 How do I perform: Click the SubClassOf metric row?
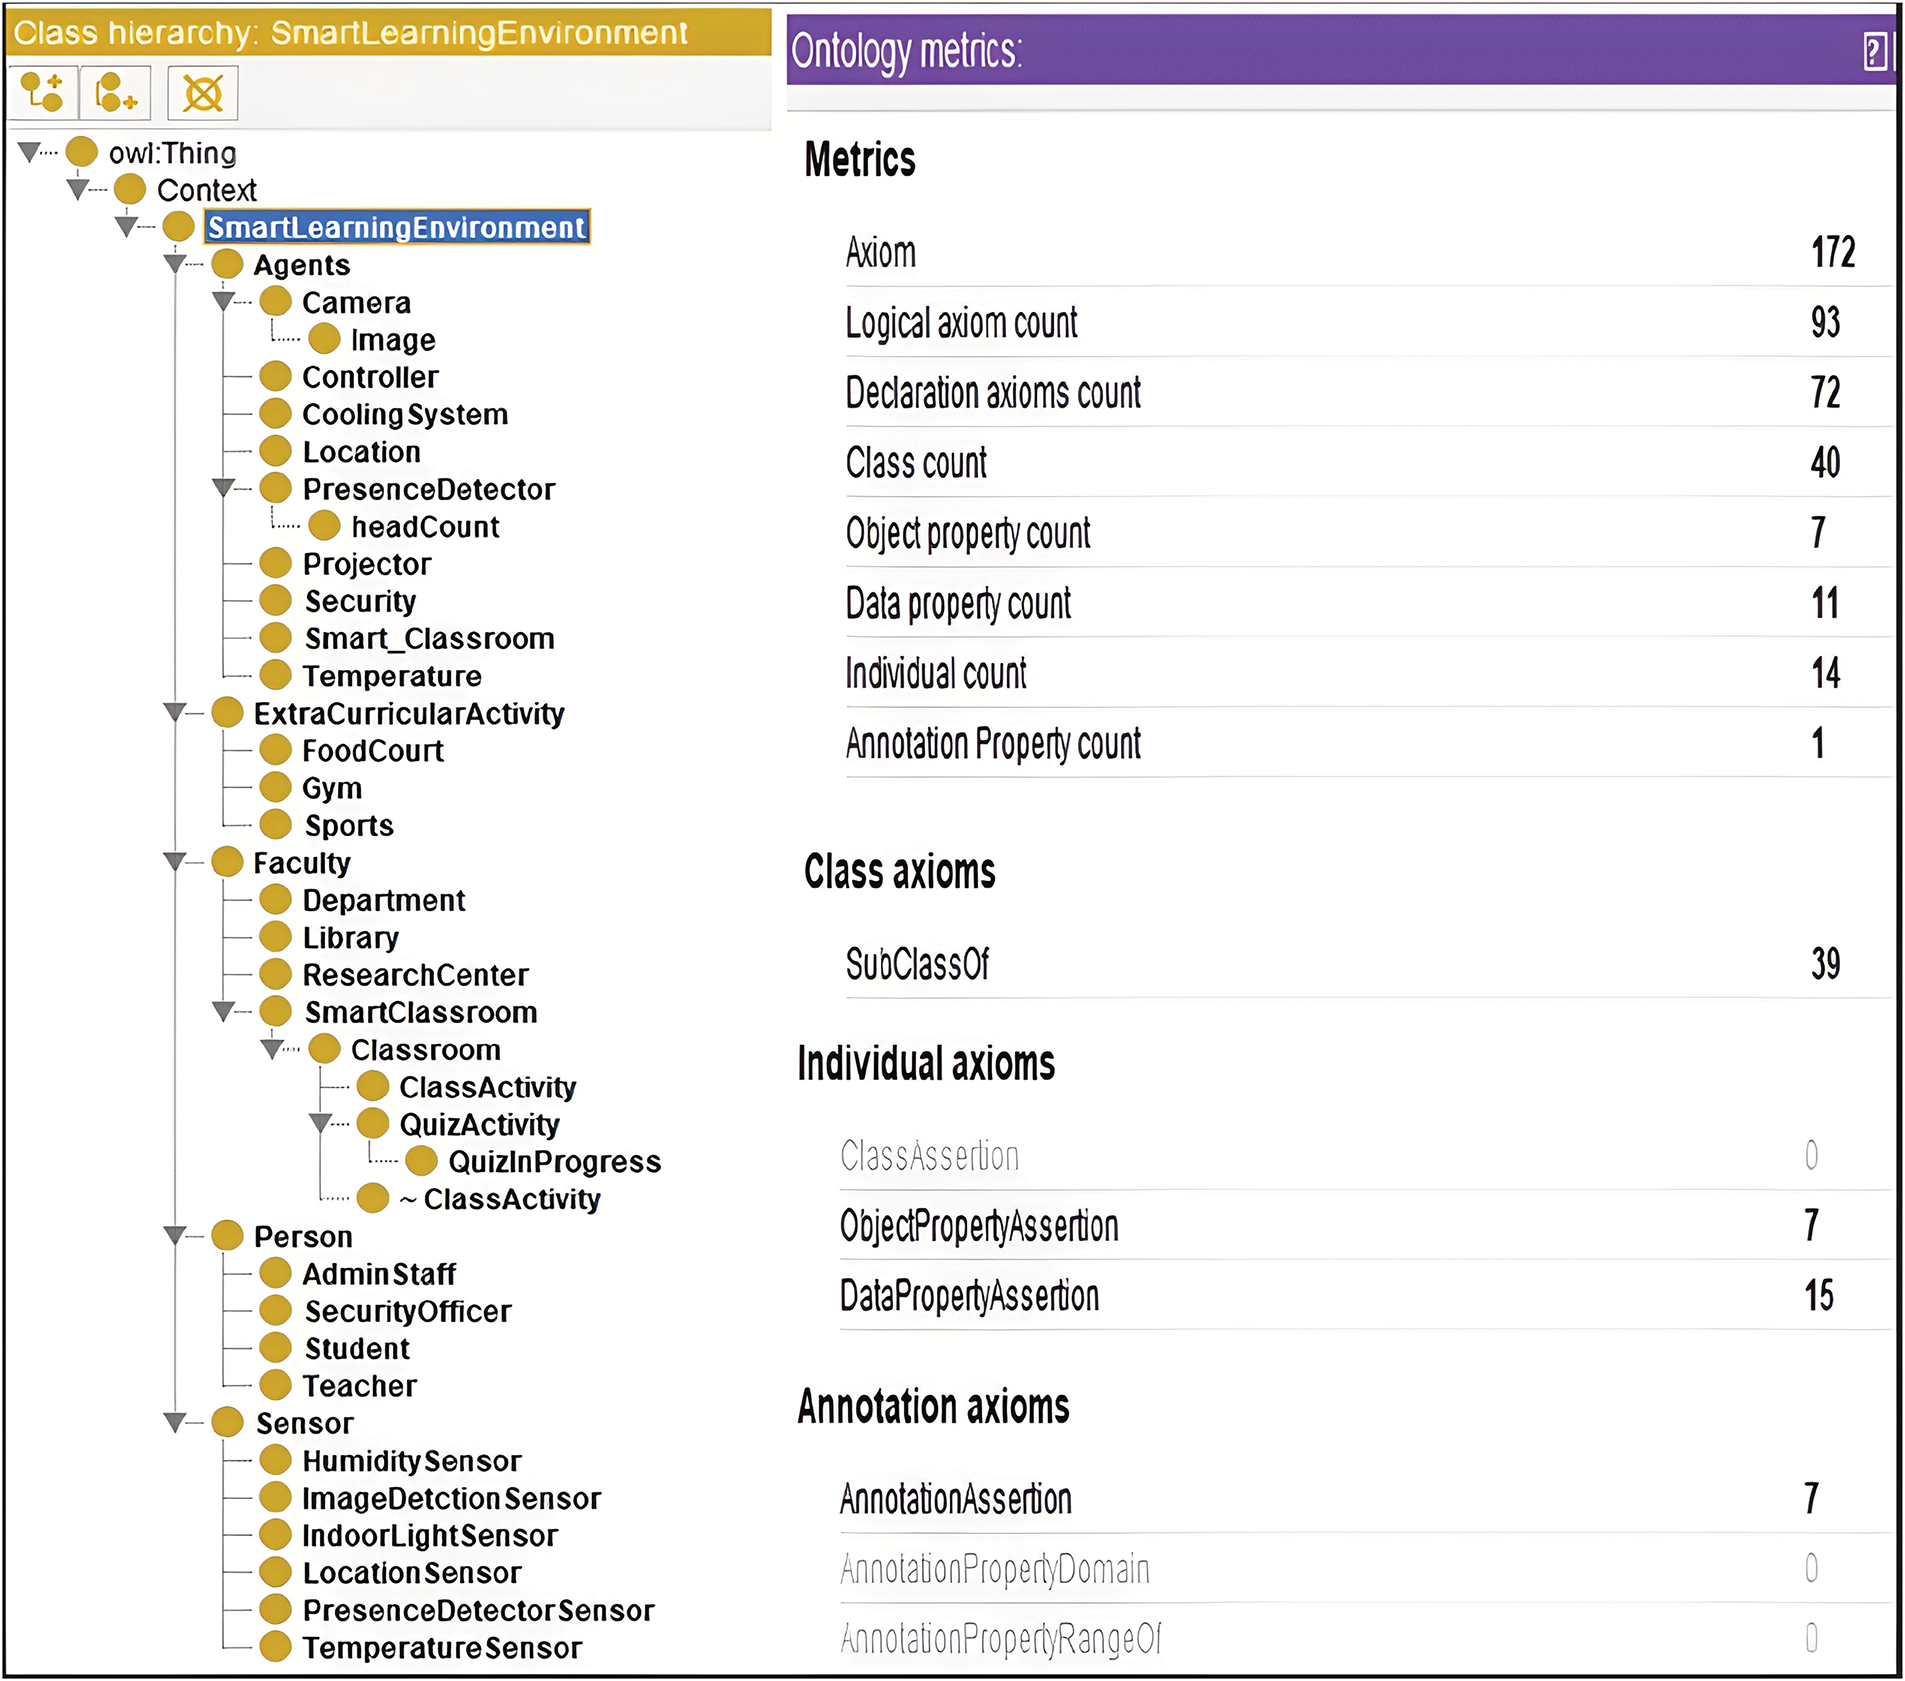pos(1340,964)
